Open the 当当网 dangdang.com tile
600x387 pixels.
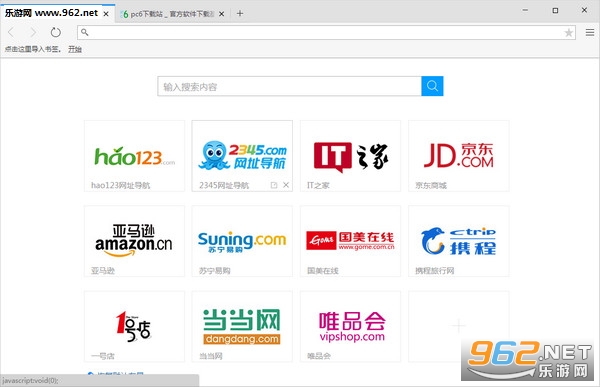pyautogui.click(x=242, y=327)
